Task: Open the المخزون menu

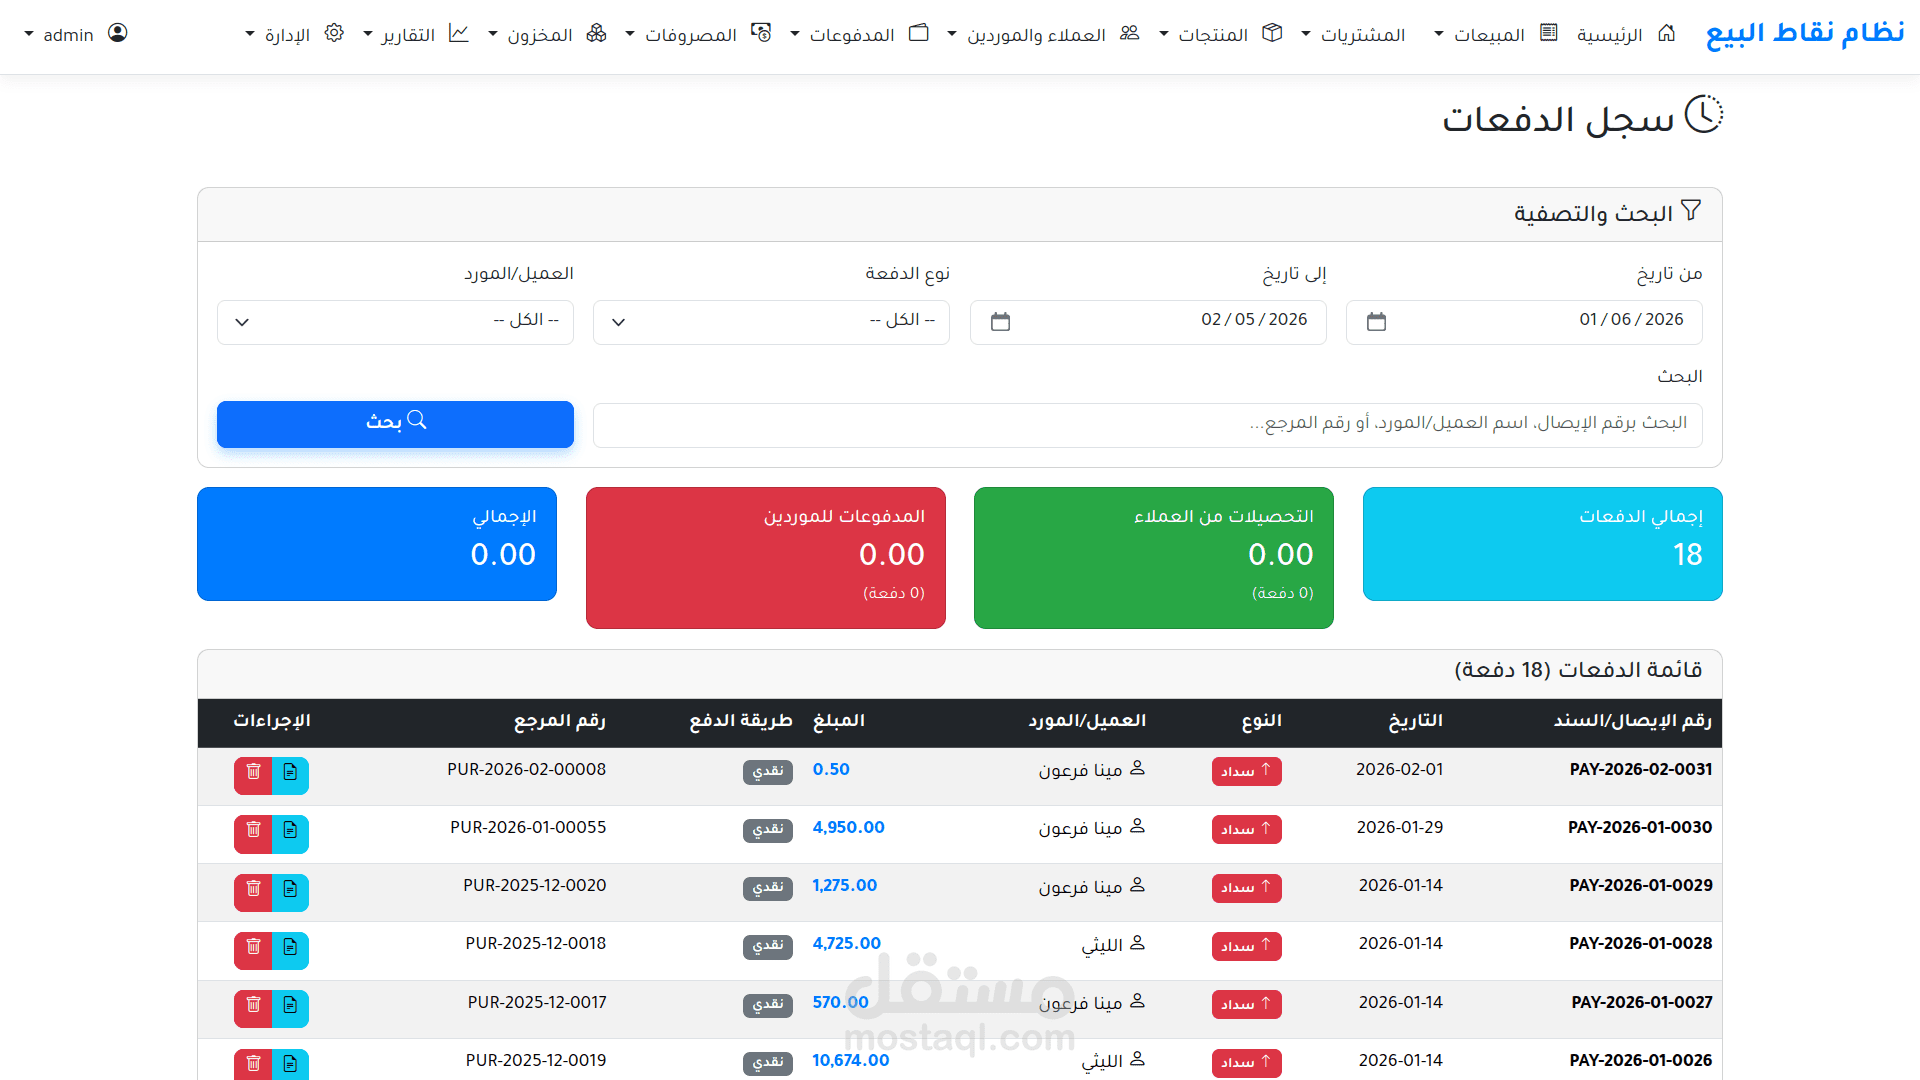Action: click(x=538, y=35)
